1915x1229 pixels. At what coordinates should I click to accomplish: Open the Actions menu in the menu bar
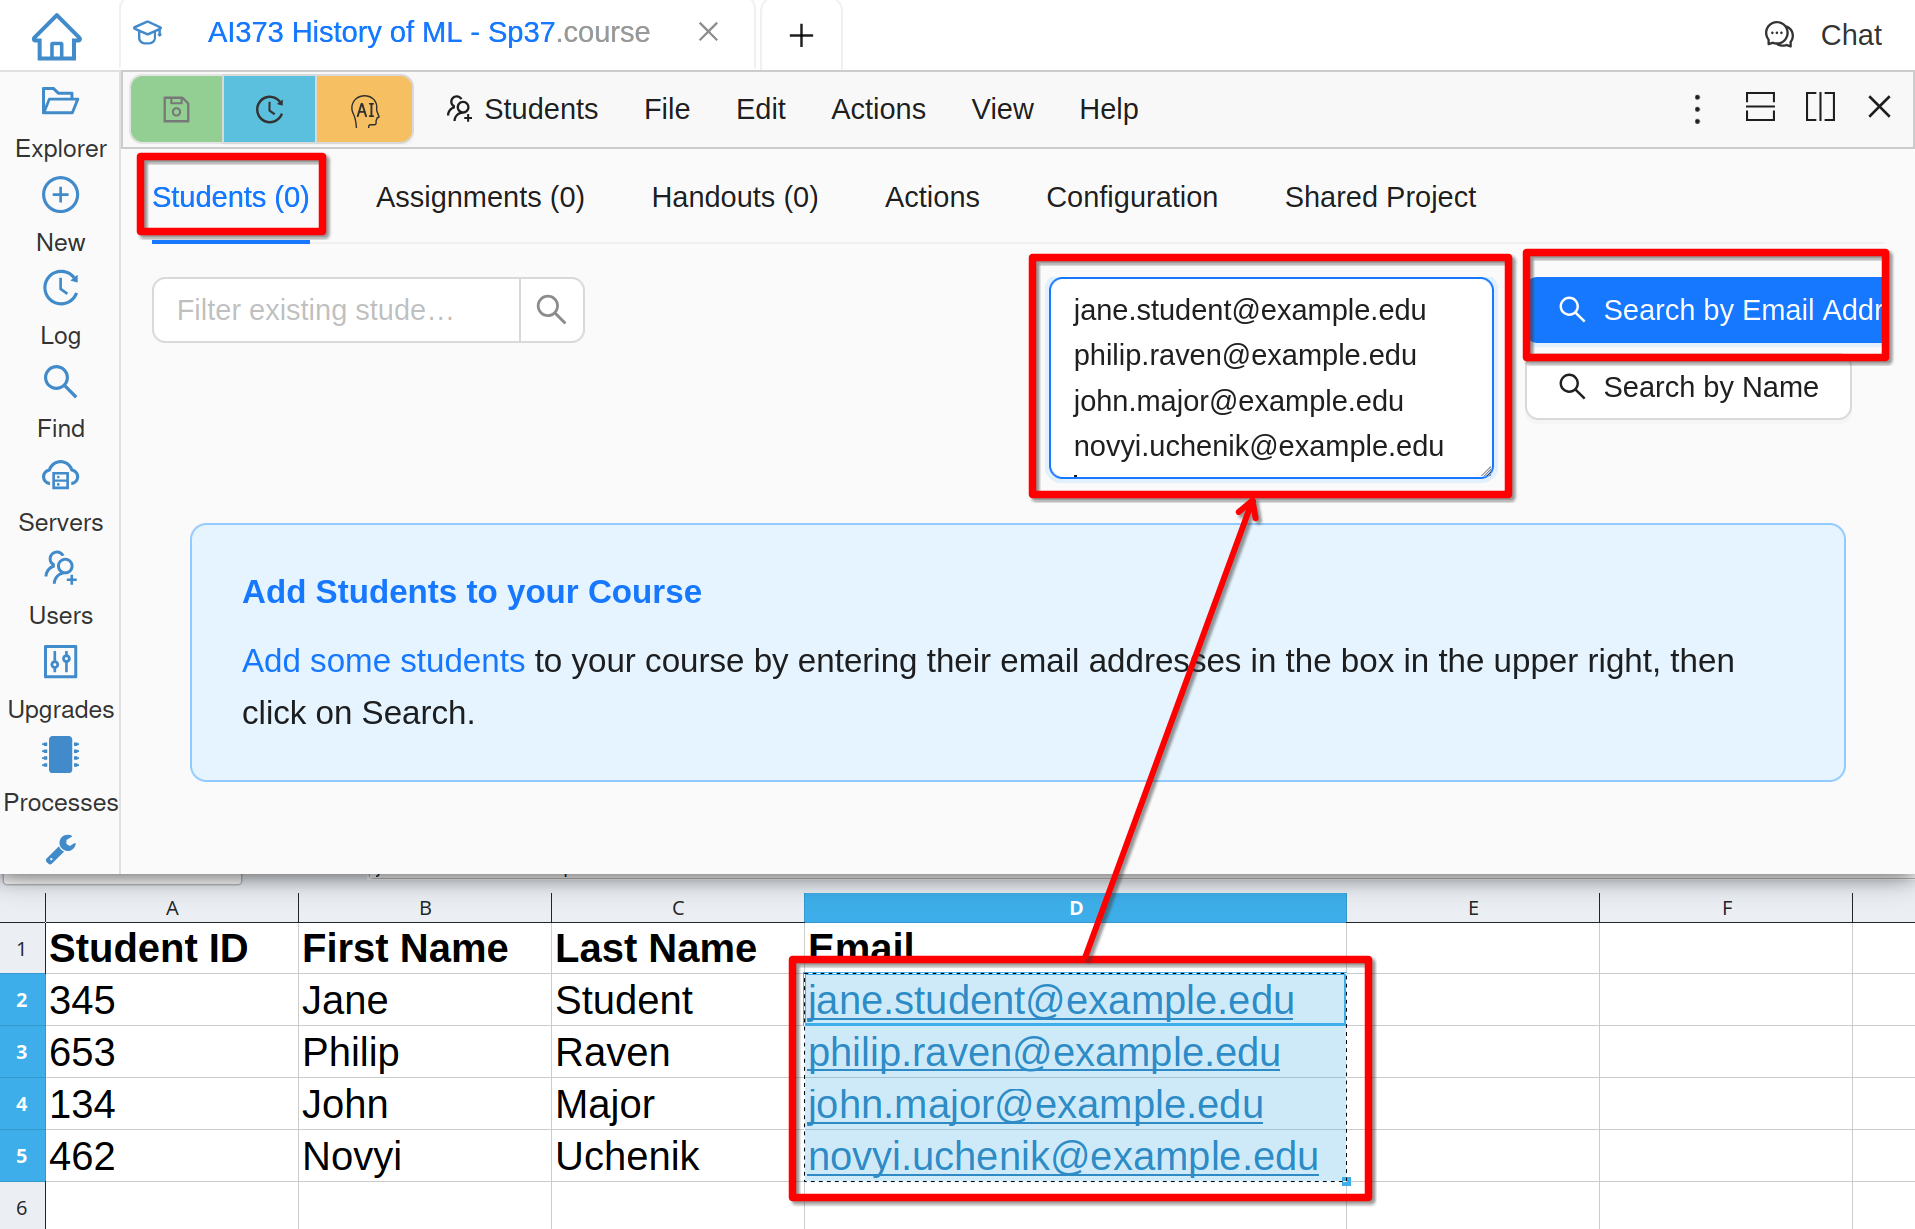(878, 109)
